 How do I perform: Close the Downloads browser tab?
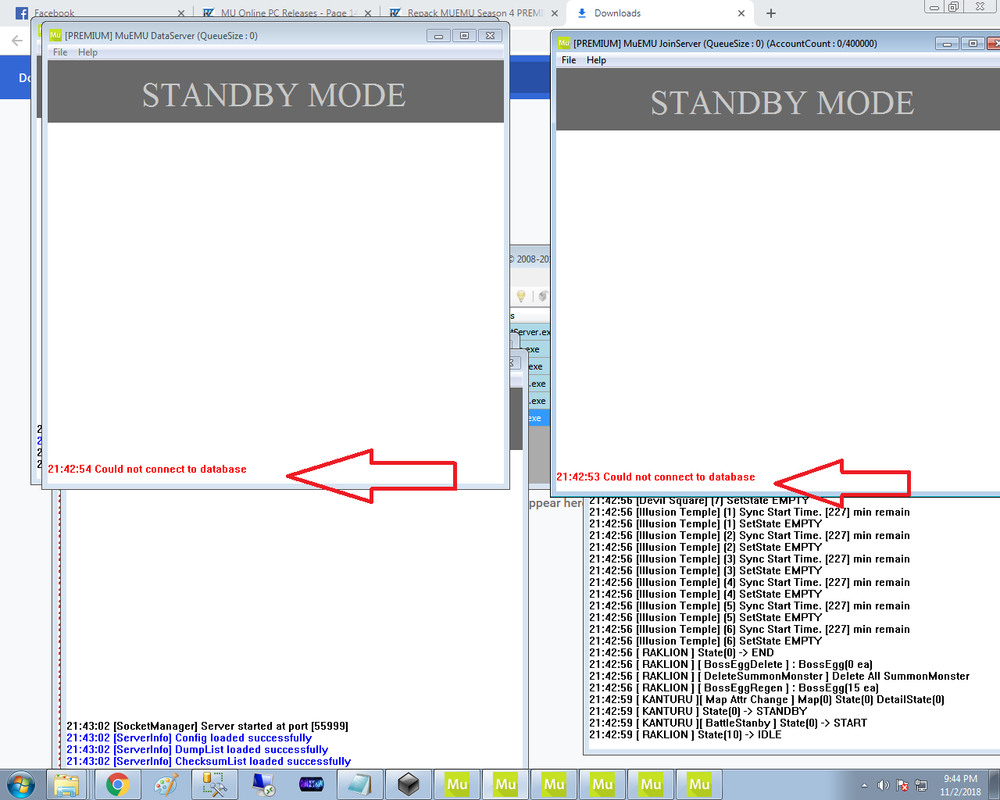[x=741, y=13]
